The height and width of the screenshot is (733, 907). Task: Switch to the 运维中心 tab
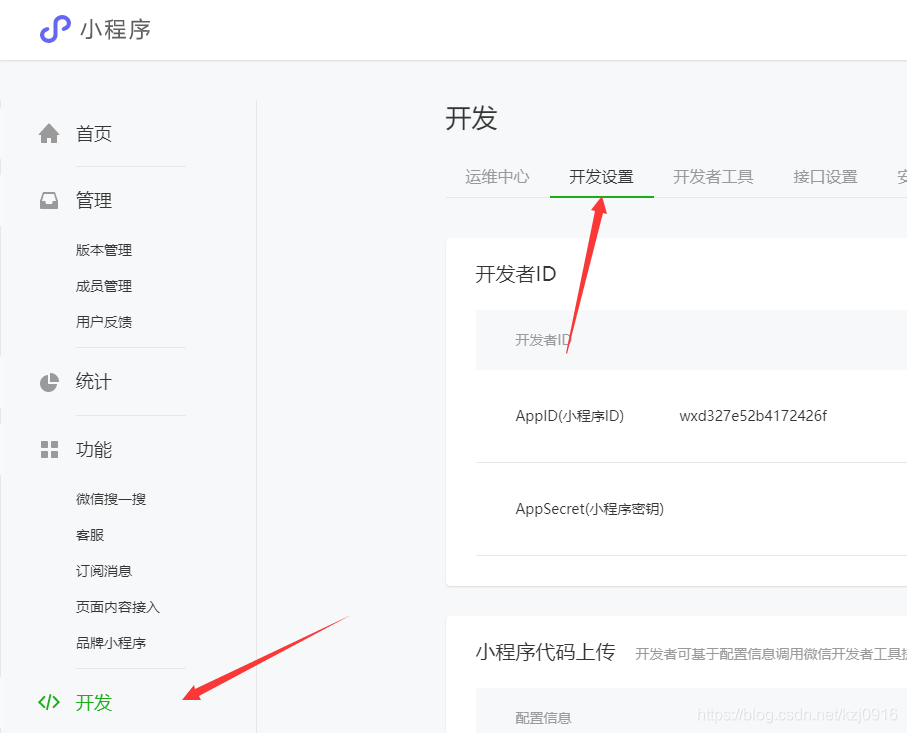tap(496, 176)
